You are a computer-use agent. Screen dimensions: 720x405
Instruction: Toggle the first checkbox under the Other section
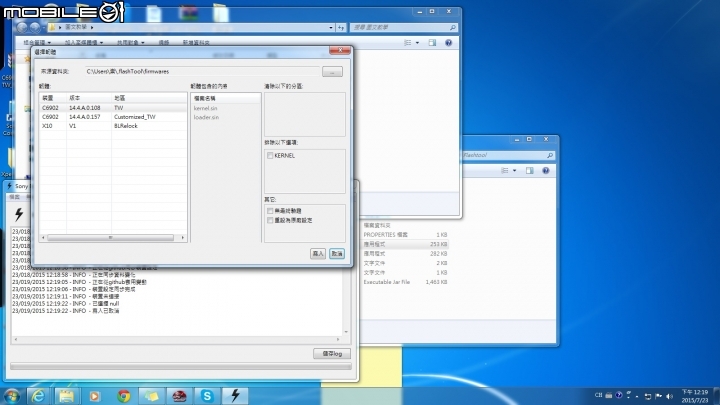[270, 211]
